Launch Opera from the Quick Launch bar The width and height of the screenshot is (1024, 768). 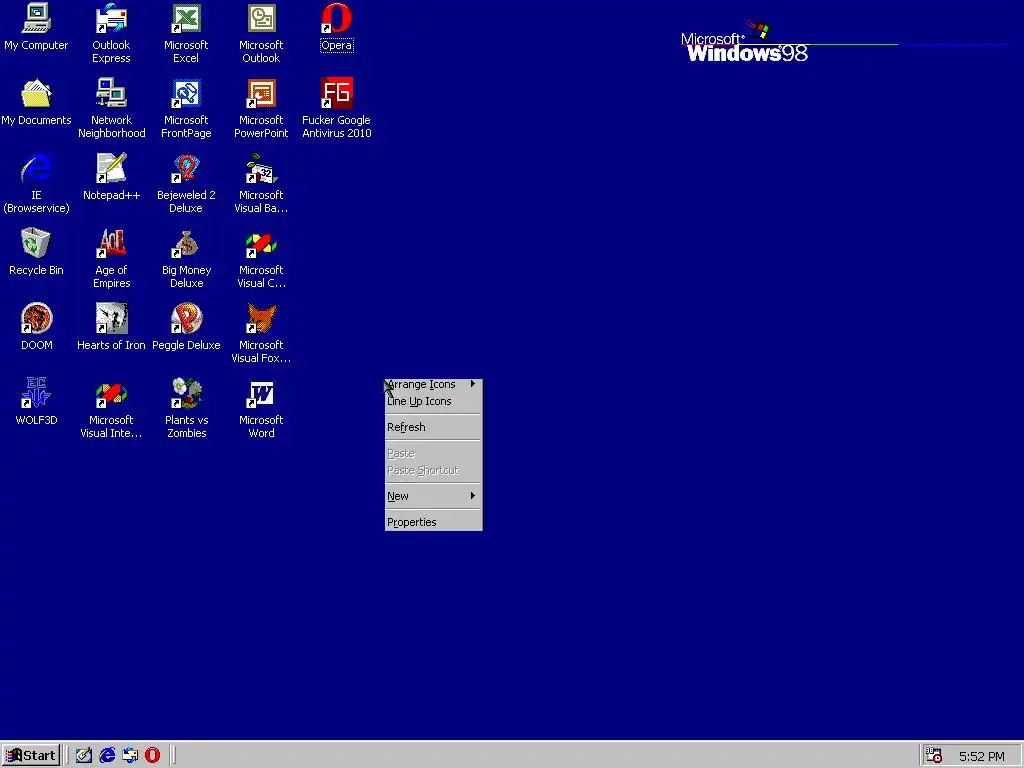pyautogui.click(x=153, y=756)
